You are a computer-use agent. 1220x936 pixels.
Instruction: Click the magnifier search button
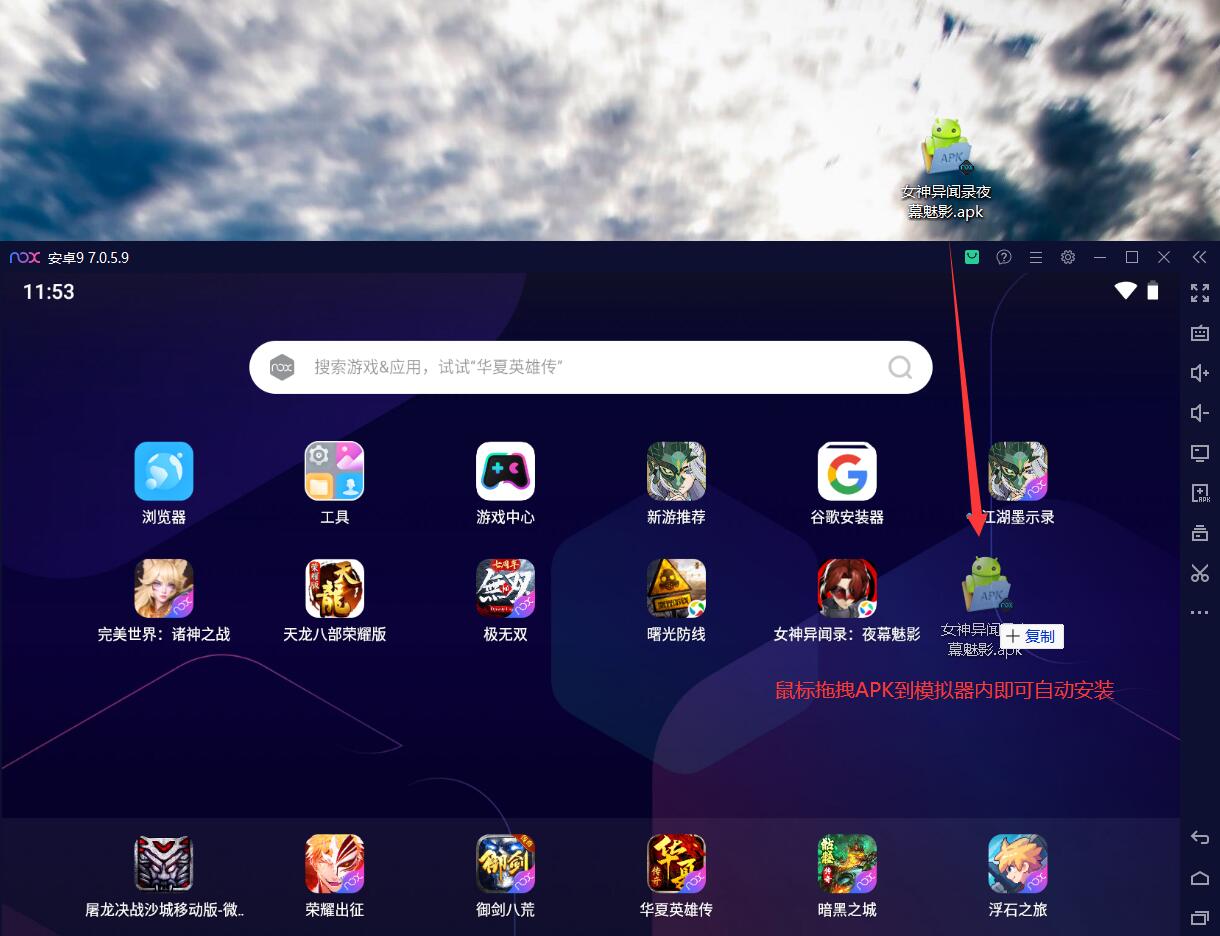click(x=900, y=367)
